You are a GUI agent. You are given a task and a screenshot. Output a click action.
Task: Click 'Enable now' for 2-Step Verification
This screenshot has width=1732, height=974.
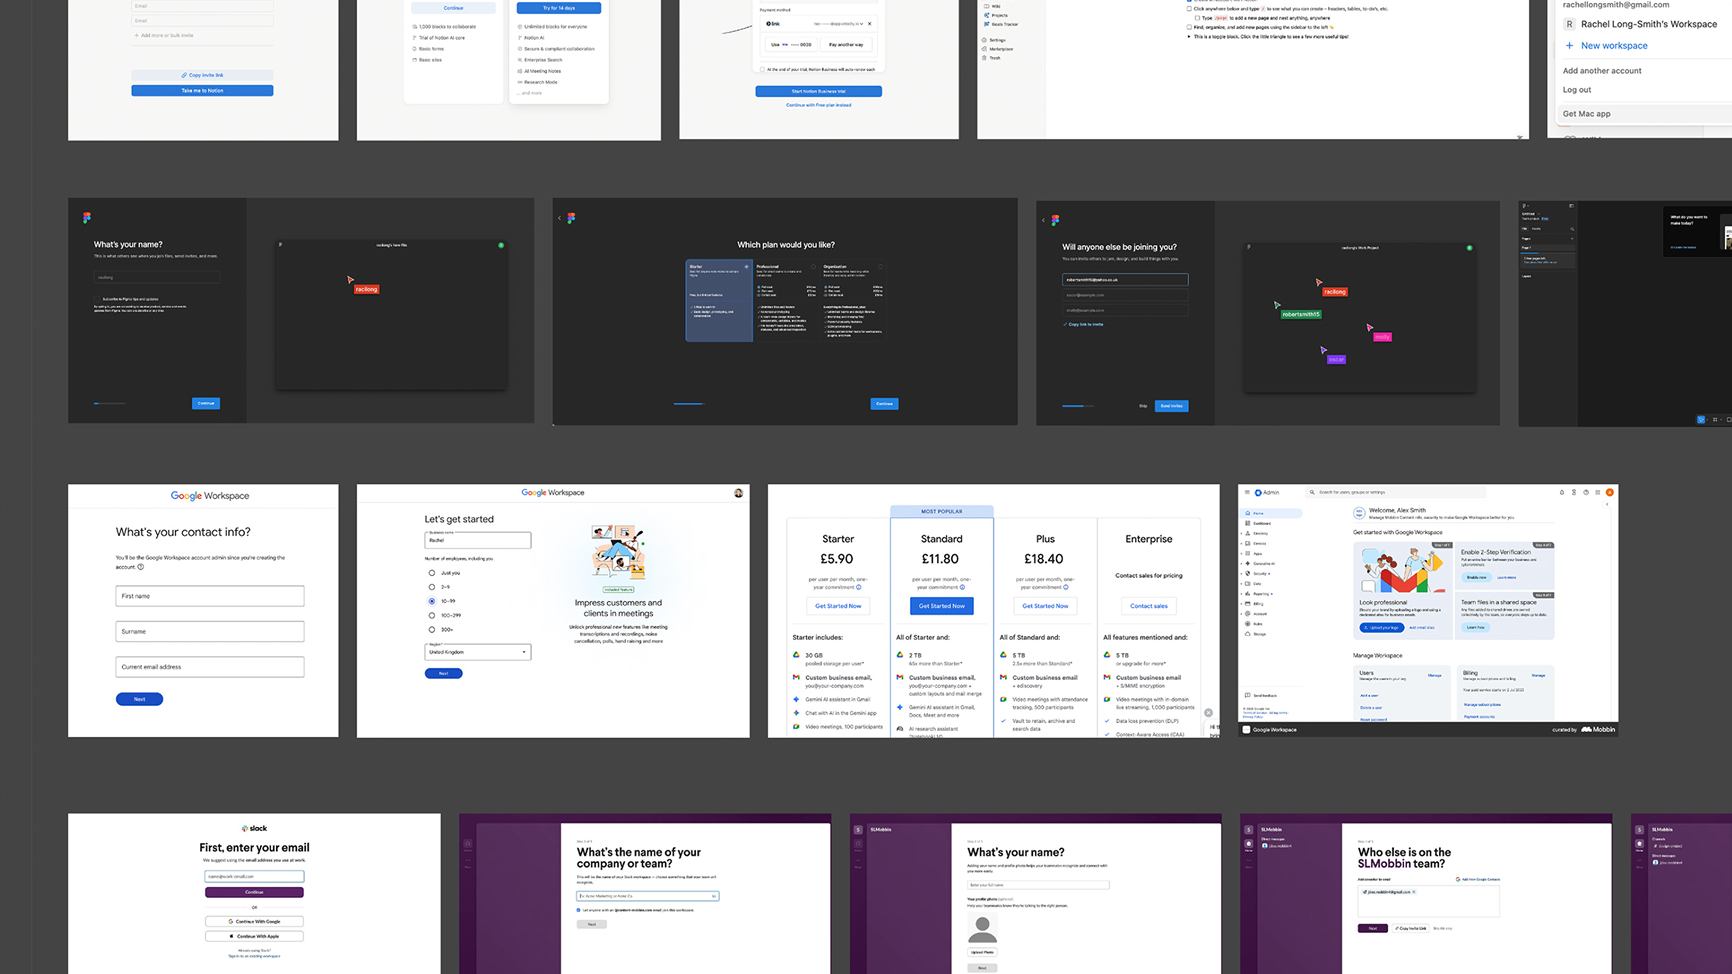pyautogui.click(x=1477, y=577)
